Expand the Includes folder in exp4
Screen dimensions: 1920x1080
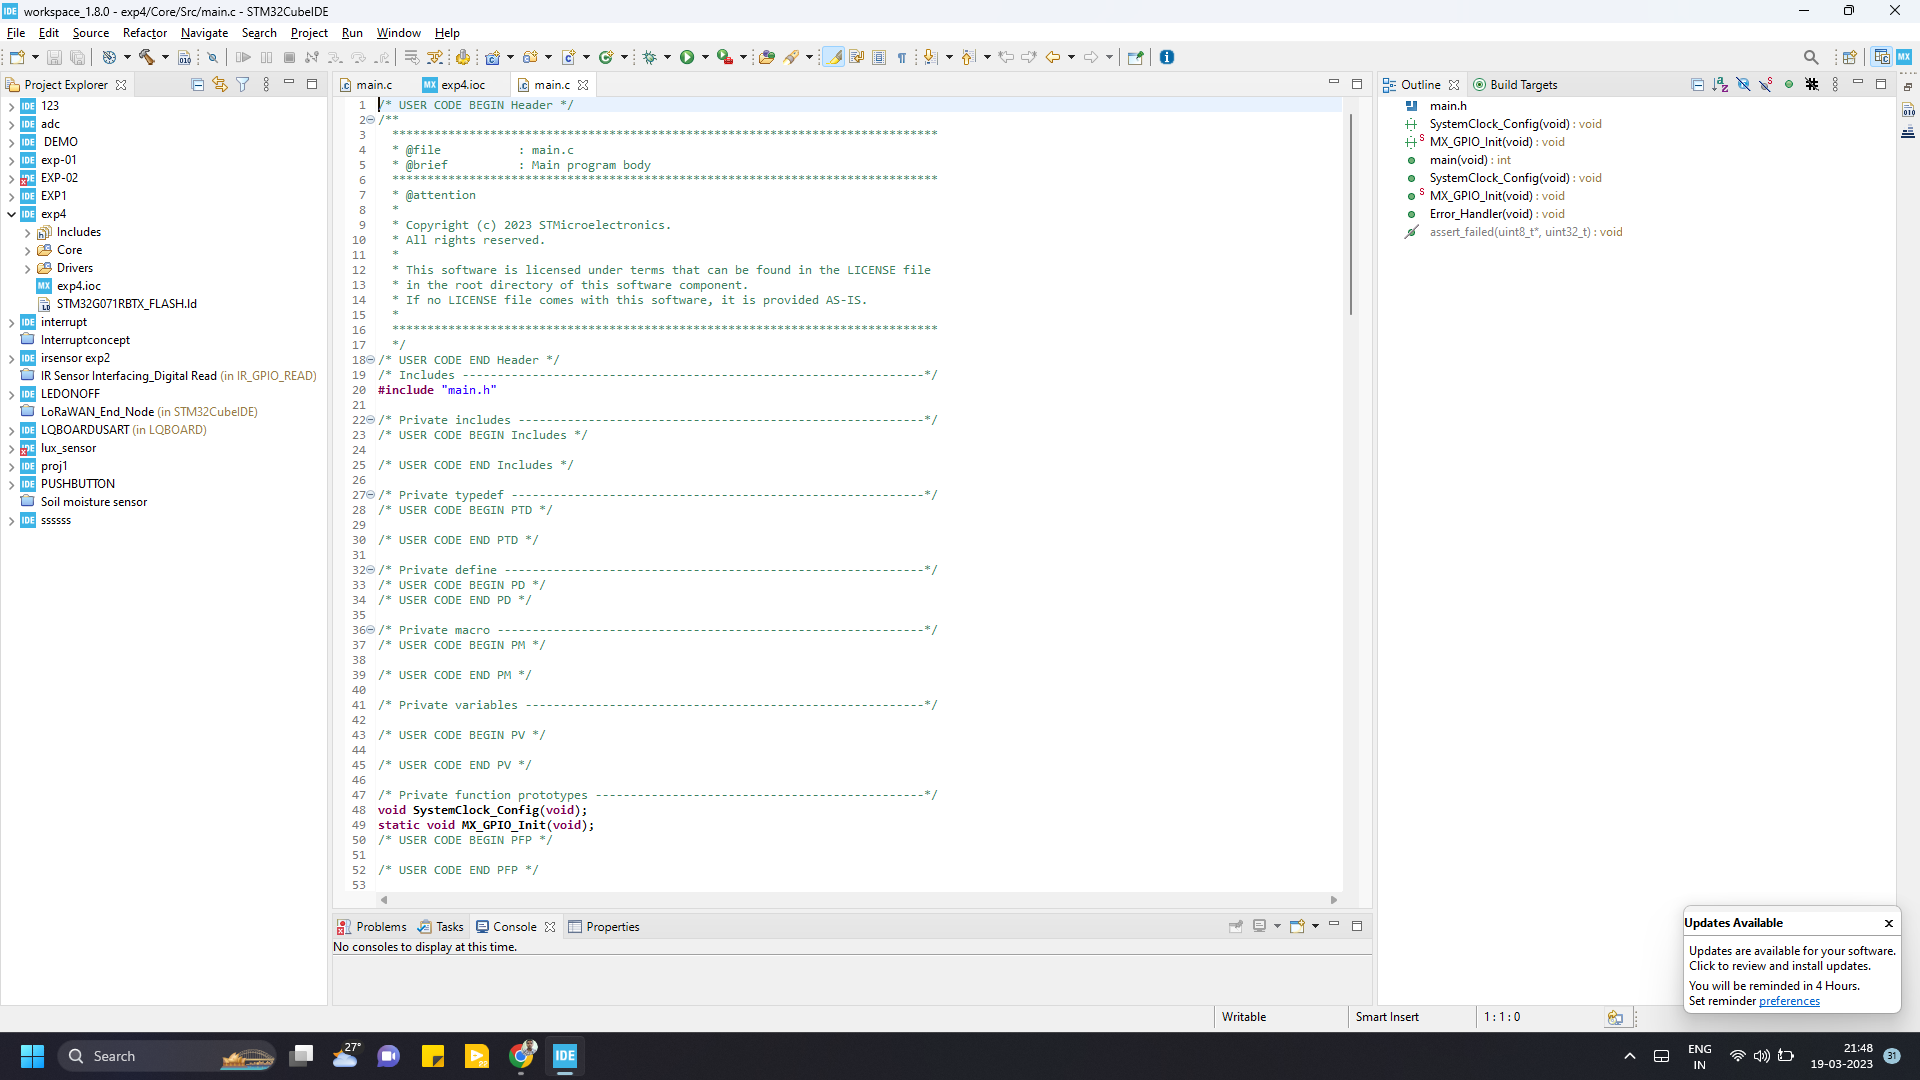(x=27, y=232)
